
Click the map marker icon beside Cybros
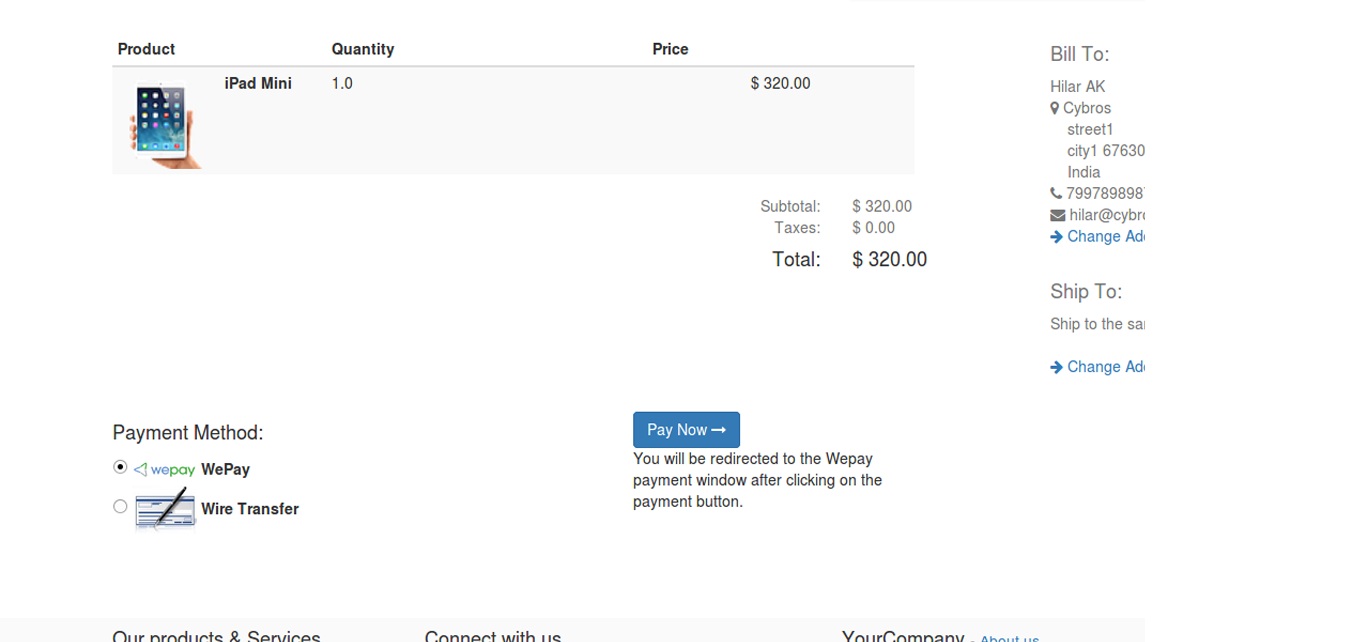pyautogui.click(x=1054, y=108)
